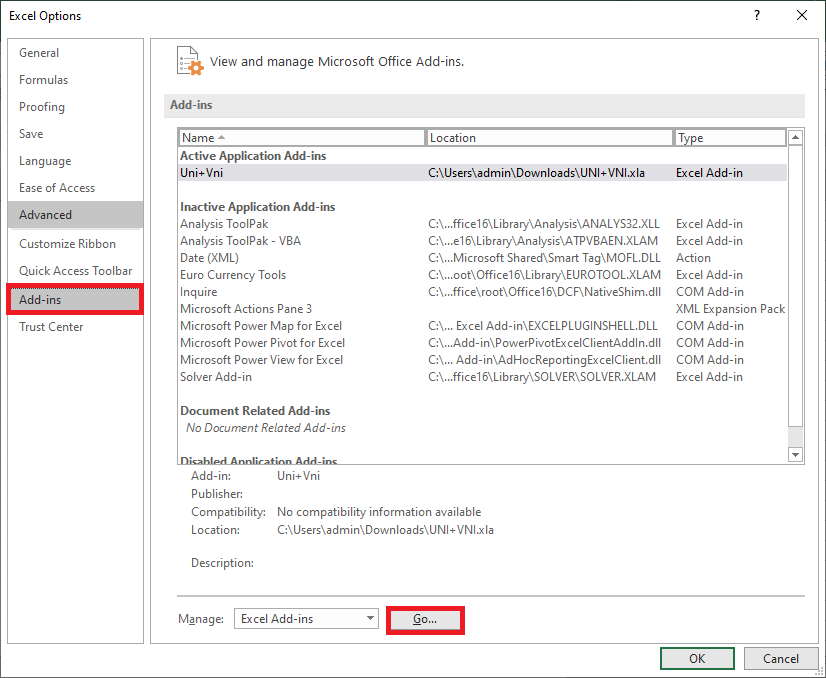Select the Solver Add-in row
The height and width of the screenshot is (678, 826).
[x=483, y=377]
